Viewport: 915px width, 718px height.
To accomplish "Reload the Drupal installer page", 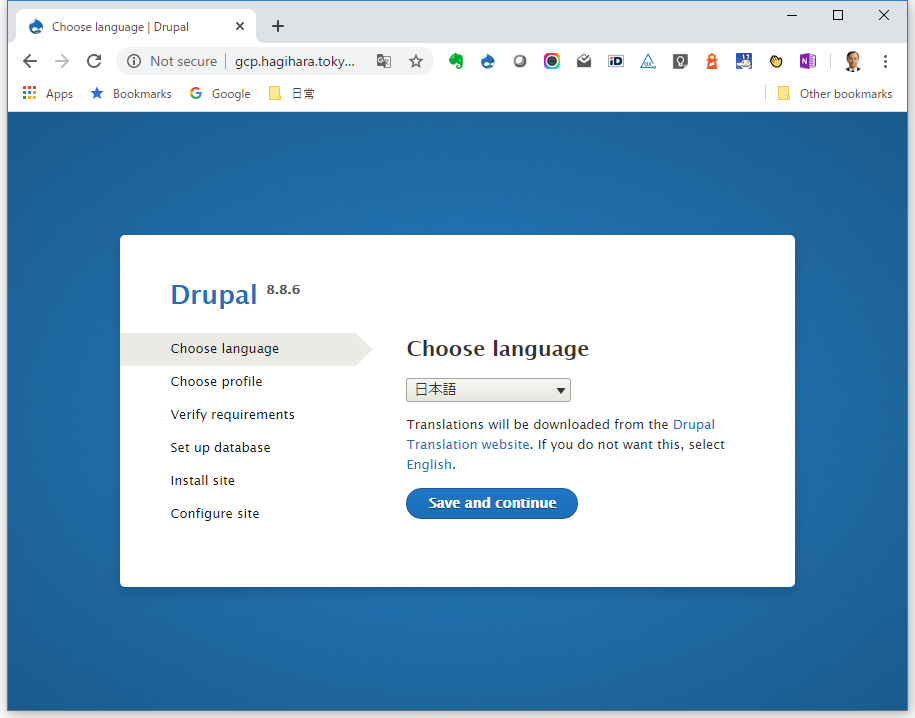I will pyautogui.click(x=94, y=61).
